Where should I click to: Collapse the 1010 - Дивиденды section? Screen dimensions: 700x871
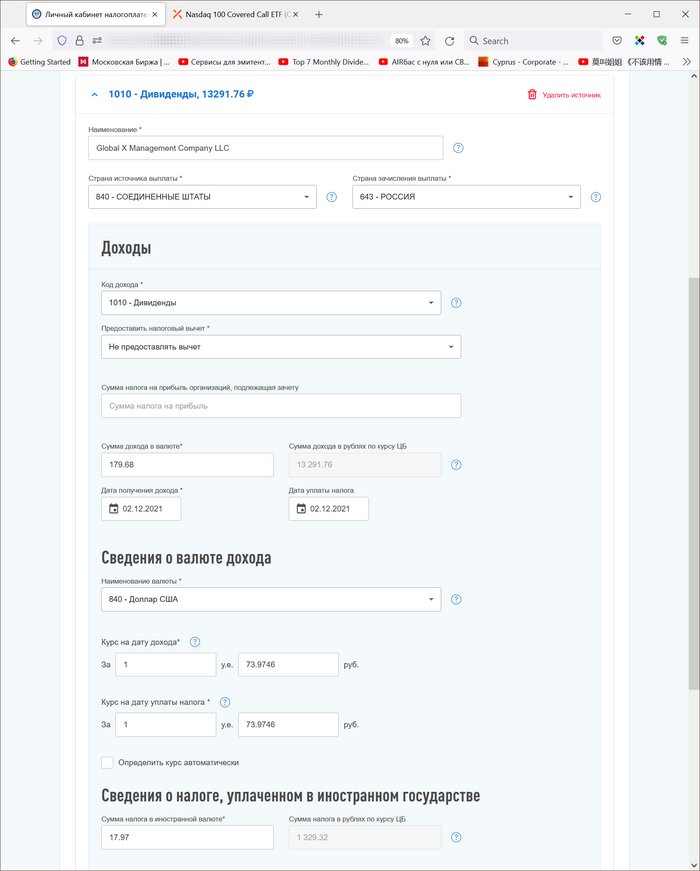[x=95, y=95]
